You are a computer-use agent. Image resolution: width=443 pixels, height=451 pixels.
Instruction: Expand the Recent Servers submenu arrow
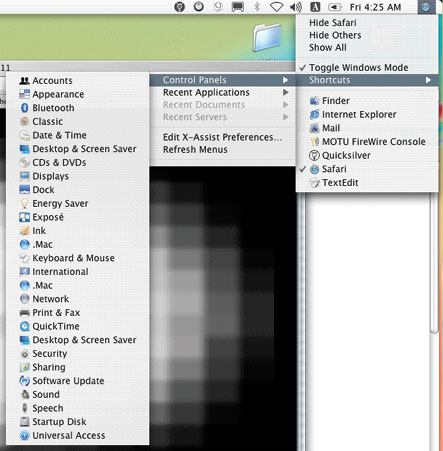pyautogui.click(x=285, y=117)
